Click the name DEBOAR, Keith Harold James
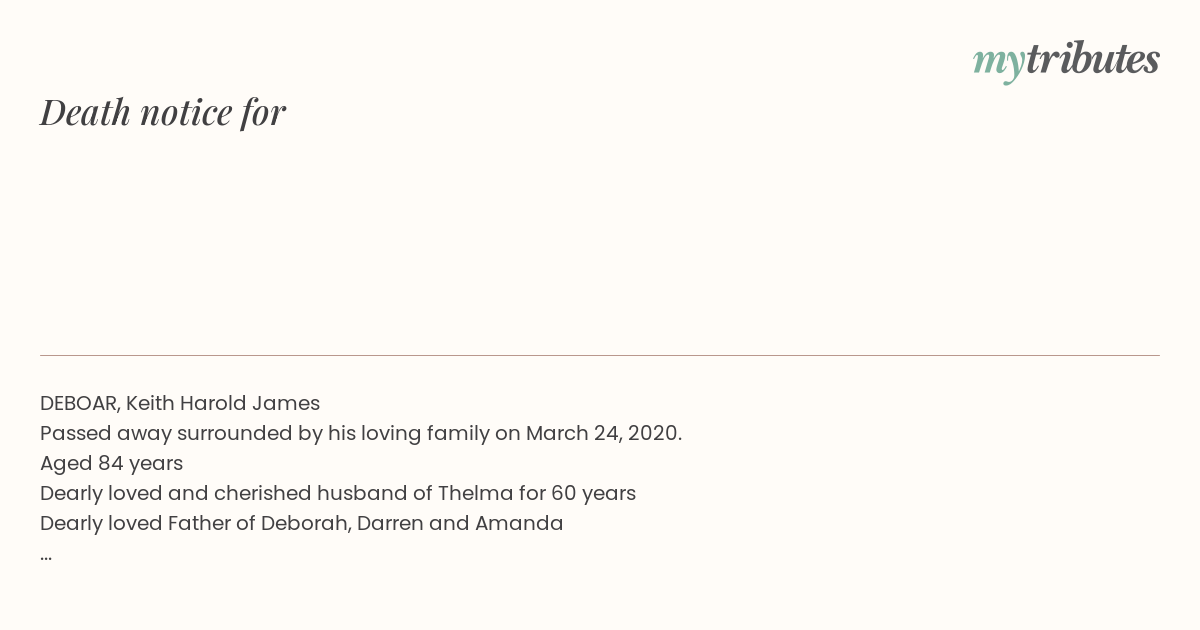This screenshot has height=630, width=1200. pos(180,403)
